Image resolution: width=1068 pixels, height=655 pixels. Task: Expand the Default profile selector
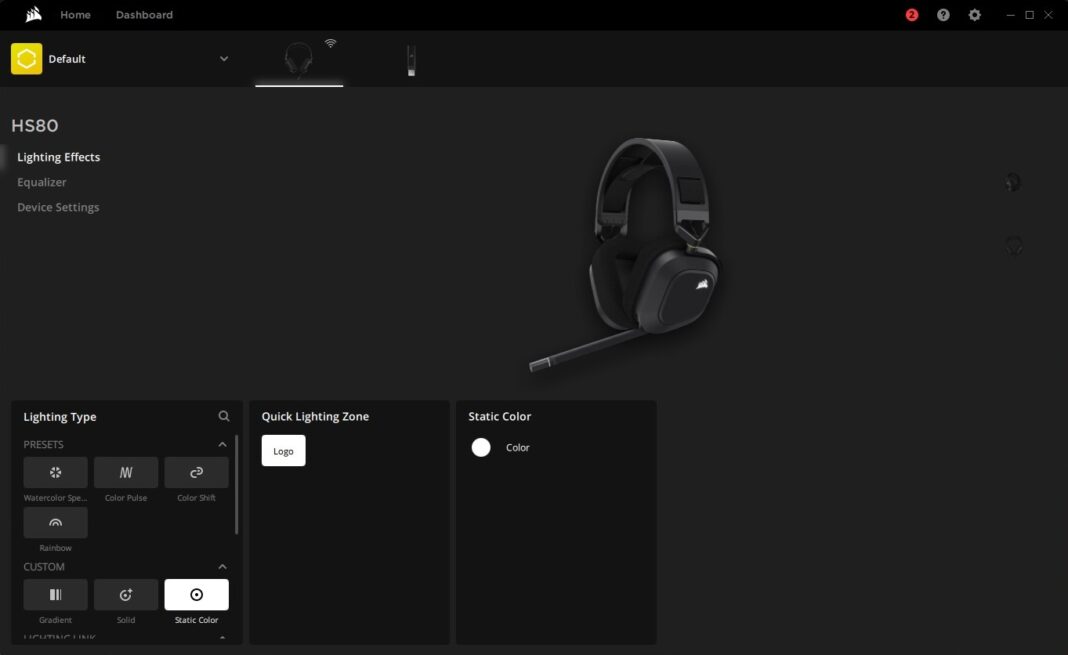[224, 58]
